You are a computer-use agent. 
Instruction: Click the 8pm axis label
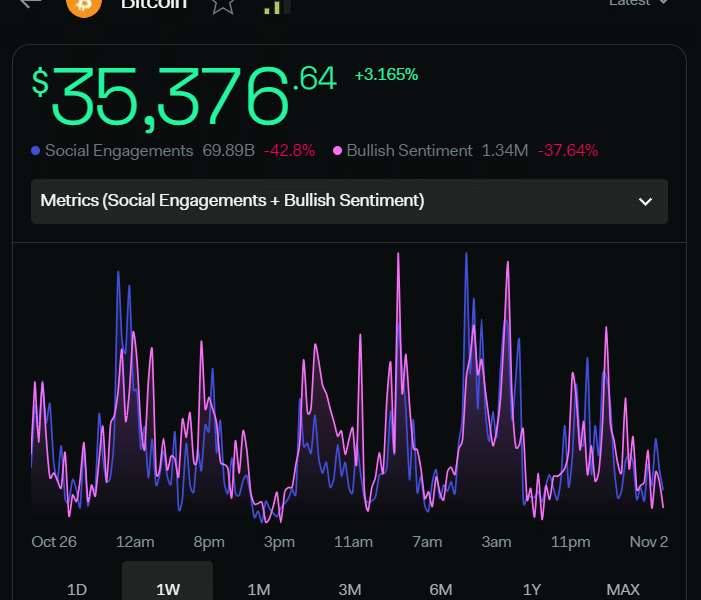tap(209, 542)
